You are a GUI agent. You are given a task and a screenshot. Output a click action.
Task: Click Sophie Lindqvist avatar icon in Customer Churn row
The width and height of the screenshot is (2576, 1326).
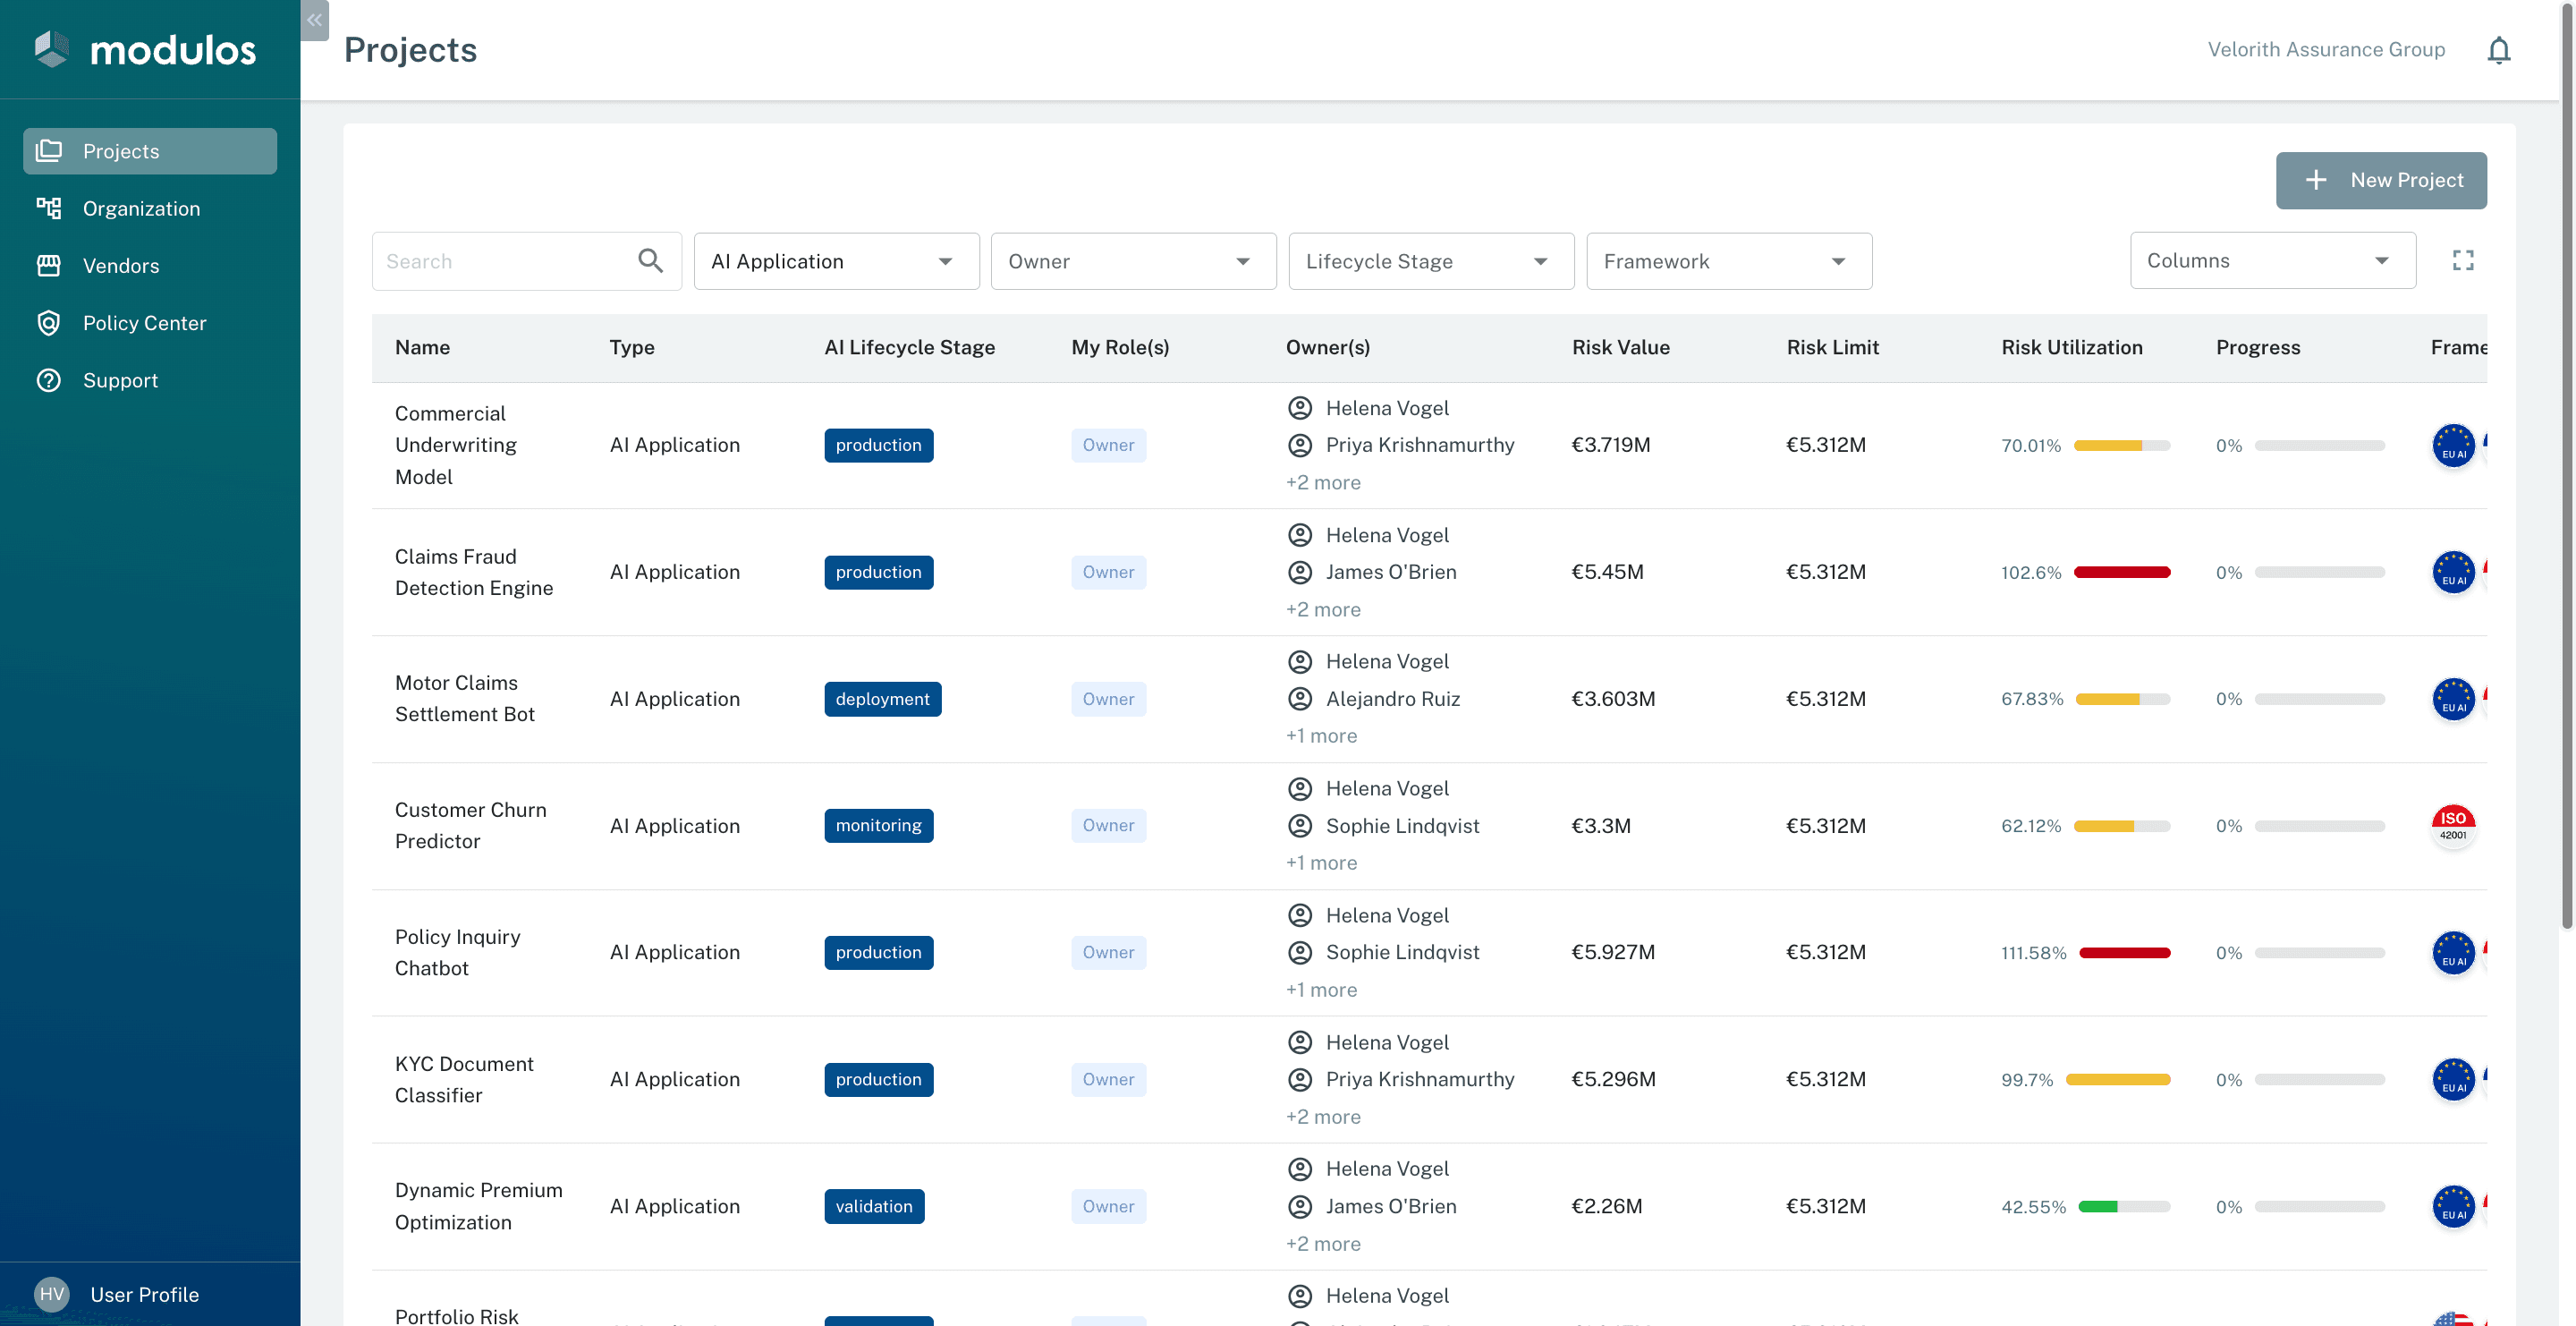coord(1300,826)
